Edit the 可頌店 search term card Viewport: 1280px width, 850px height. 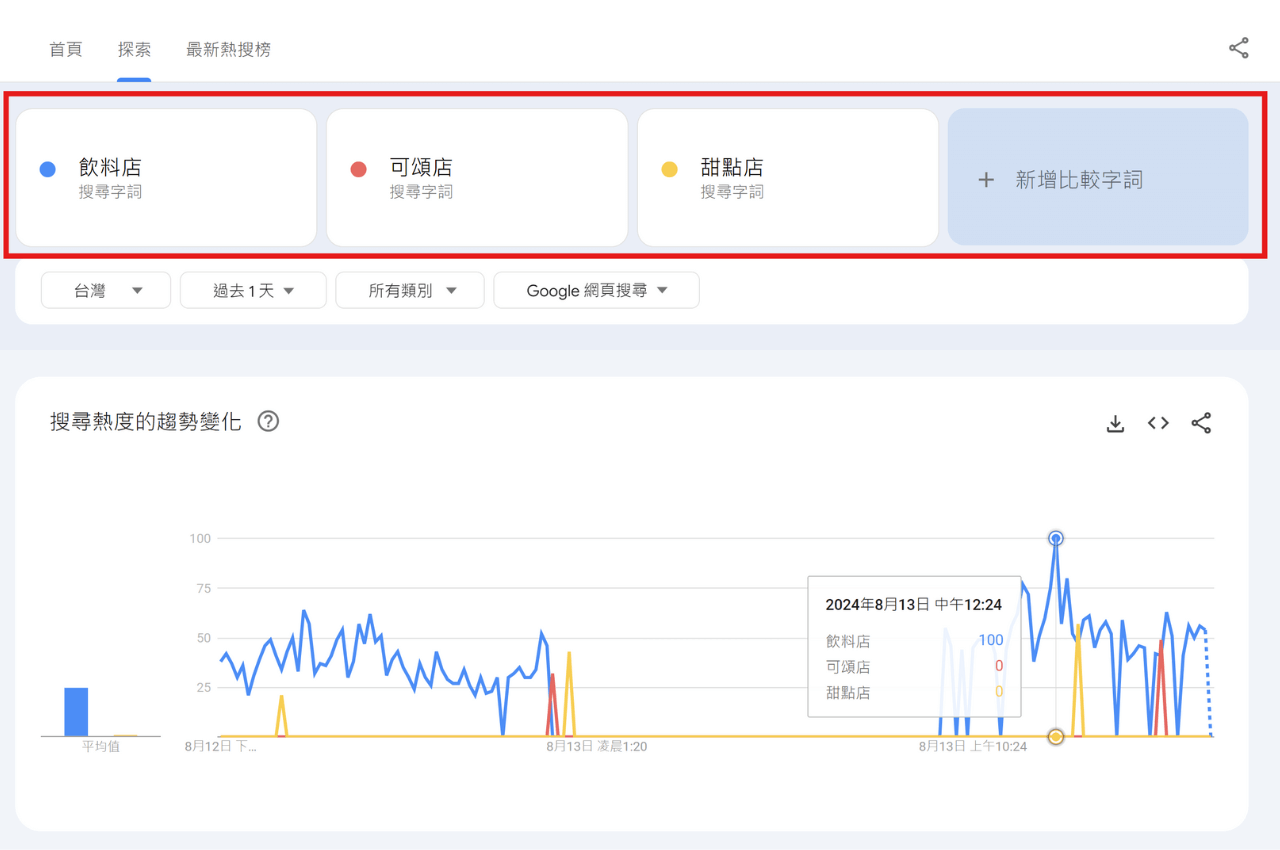click(477, 177)
